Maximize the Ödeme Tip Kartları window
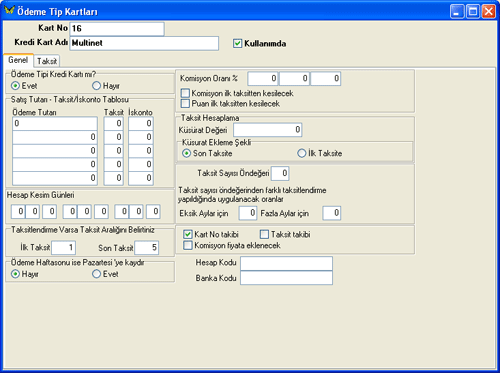Image resolution: width=500 pixels, height=373 pixels. (472, 11)
